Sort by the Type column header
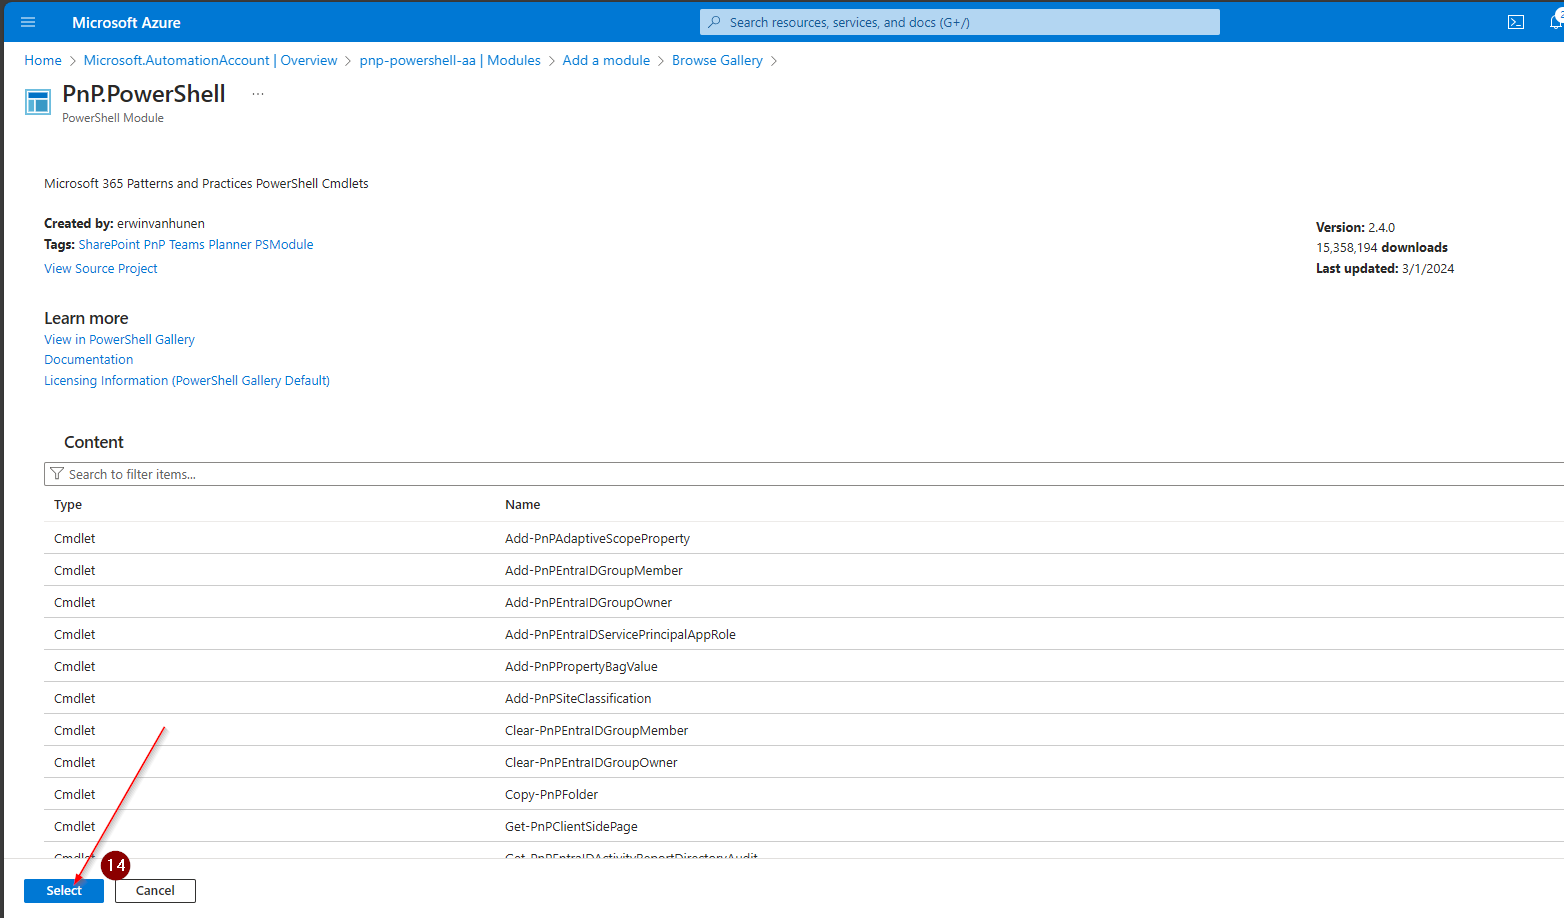The height and width of the screenshot is (918, 1564). point(68,504)
